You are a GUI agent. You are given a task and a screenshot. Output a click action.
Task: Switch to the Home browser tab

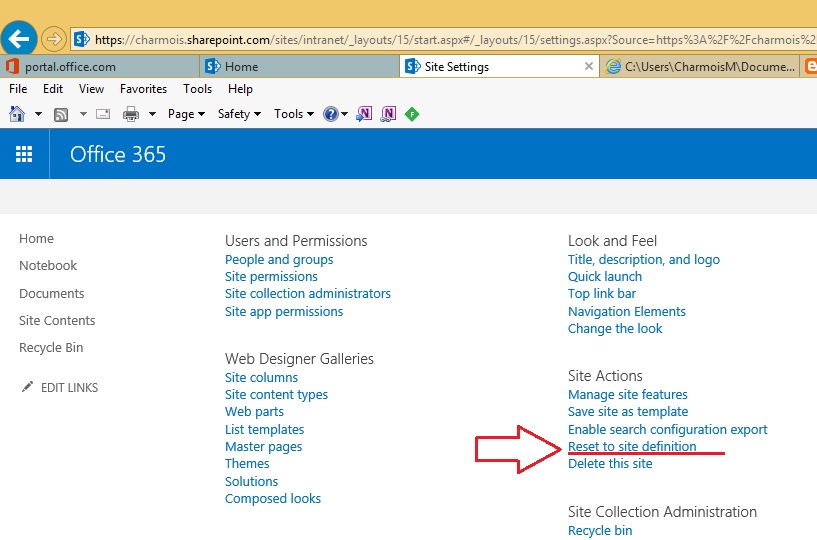[299, 66]
